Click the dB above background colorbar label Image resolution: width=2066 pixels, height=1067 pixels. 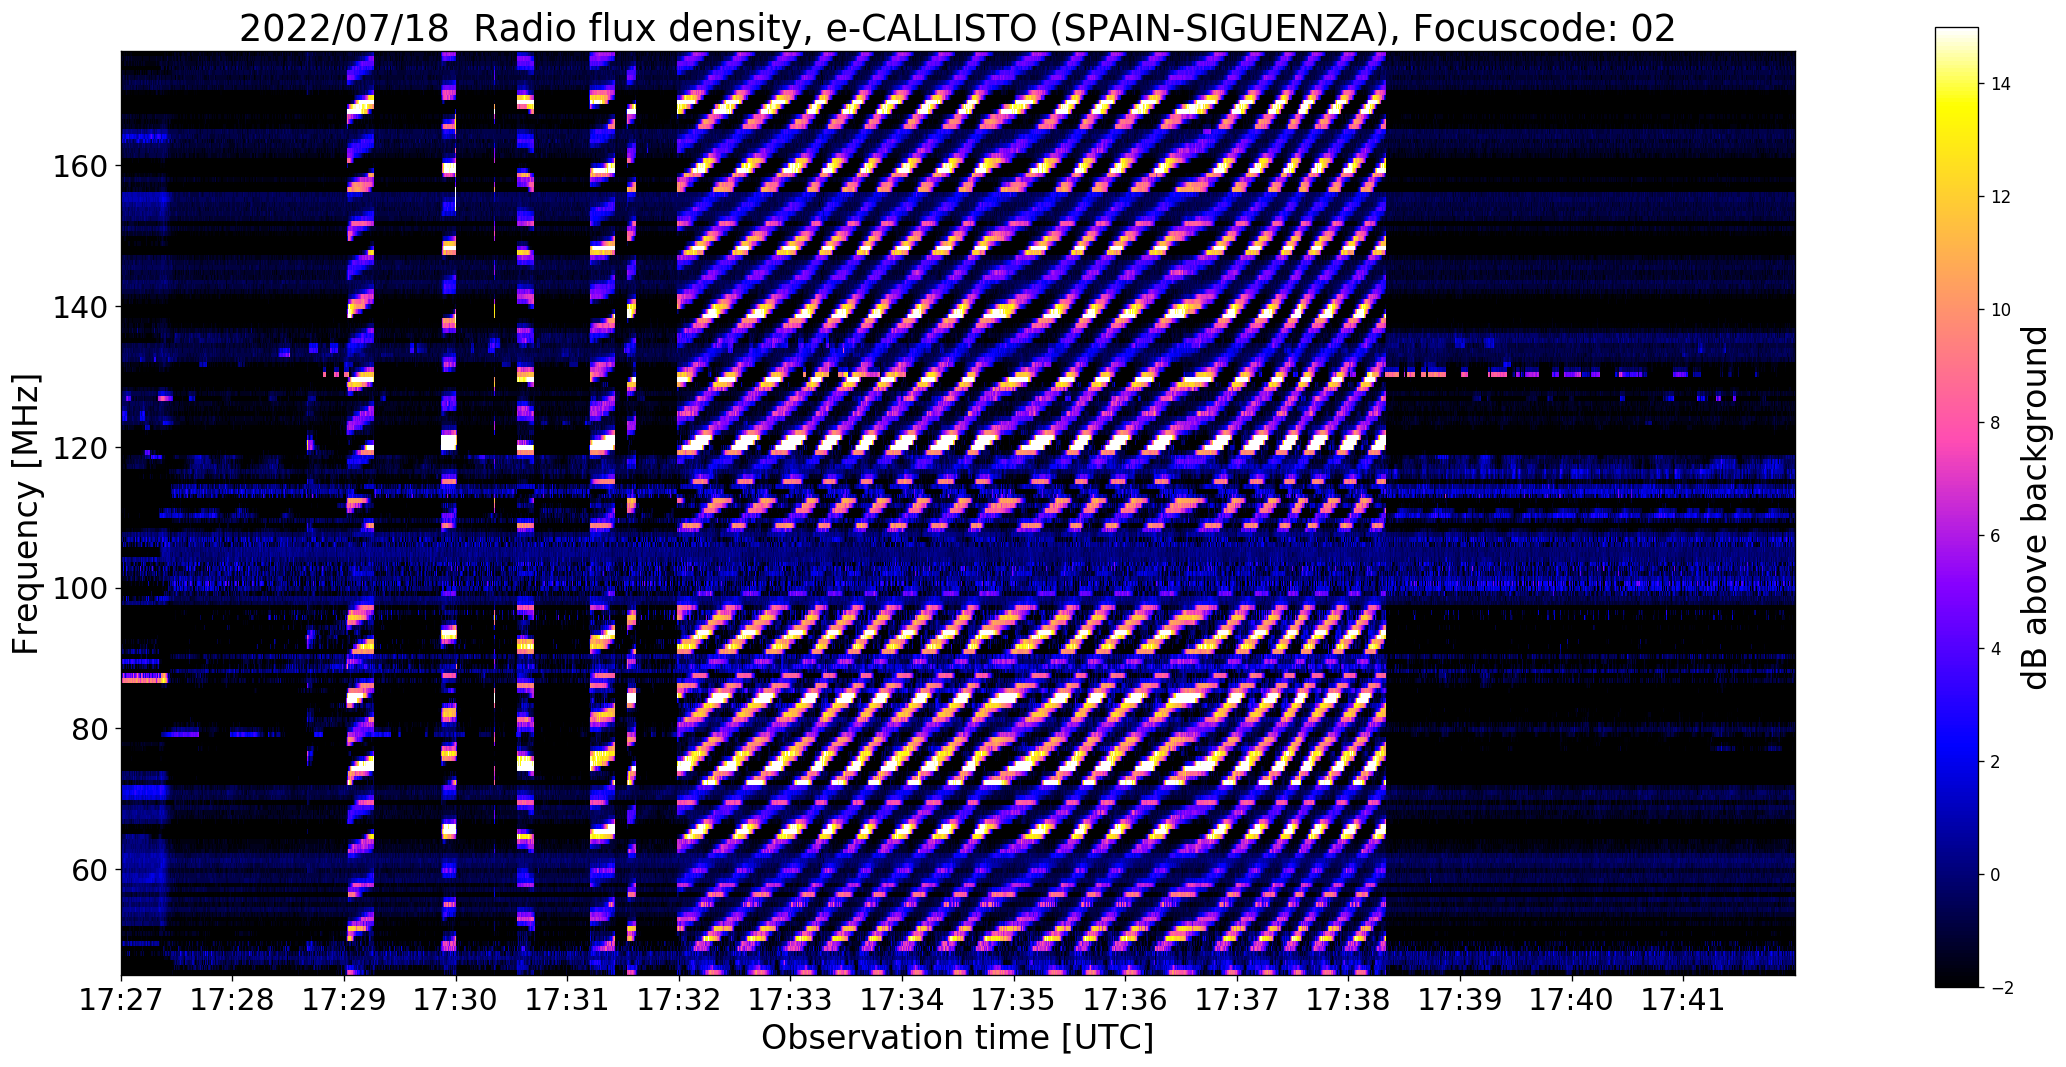click(x=2035, y=507)
